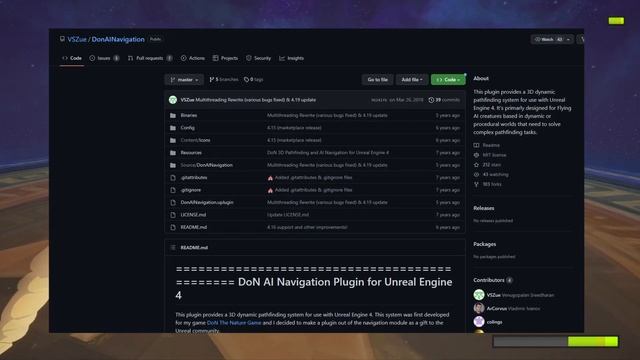This screenshot has height=360, width=640.
Task: Open the Readme link in About
Action: (x=491, y=145)
